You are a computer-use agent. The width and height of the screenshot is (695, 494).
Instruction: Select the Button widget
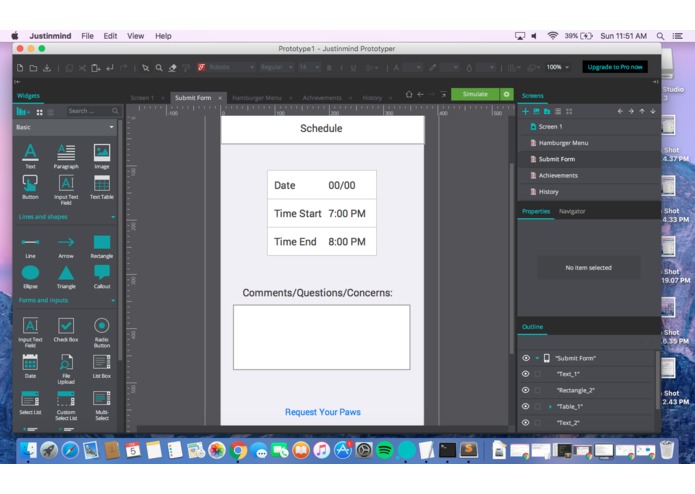30,187
